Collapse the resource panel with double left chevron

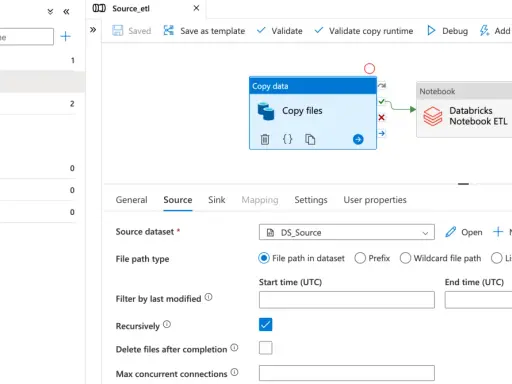coord(66,12)
